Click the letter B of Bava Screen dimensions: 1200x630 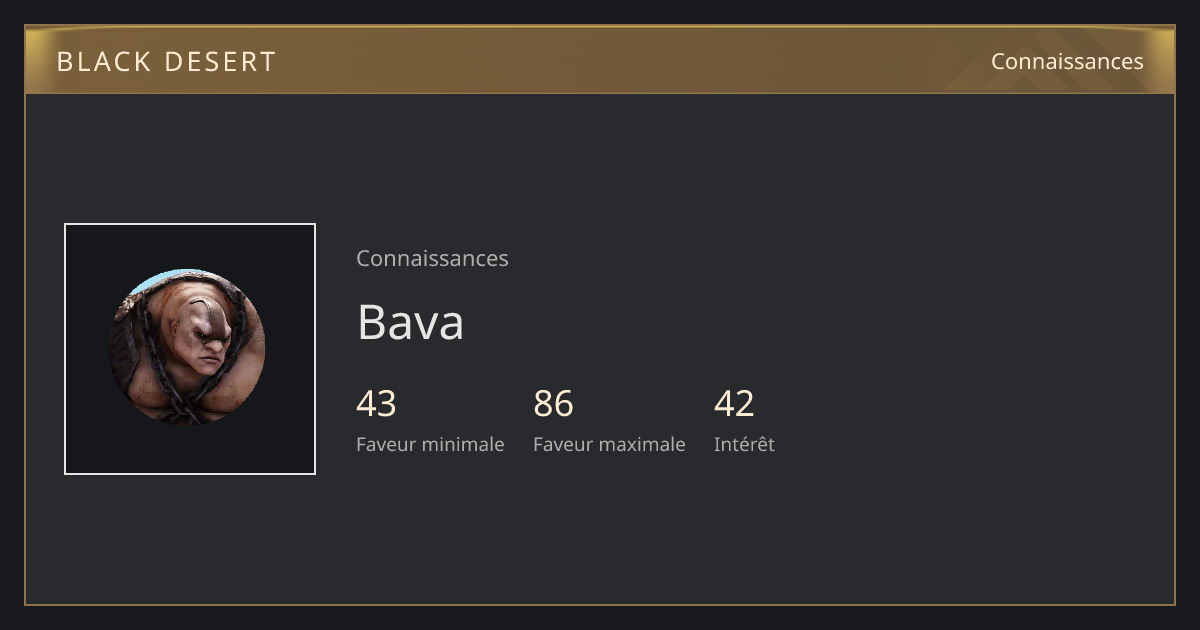371,322
